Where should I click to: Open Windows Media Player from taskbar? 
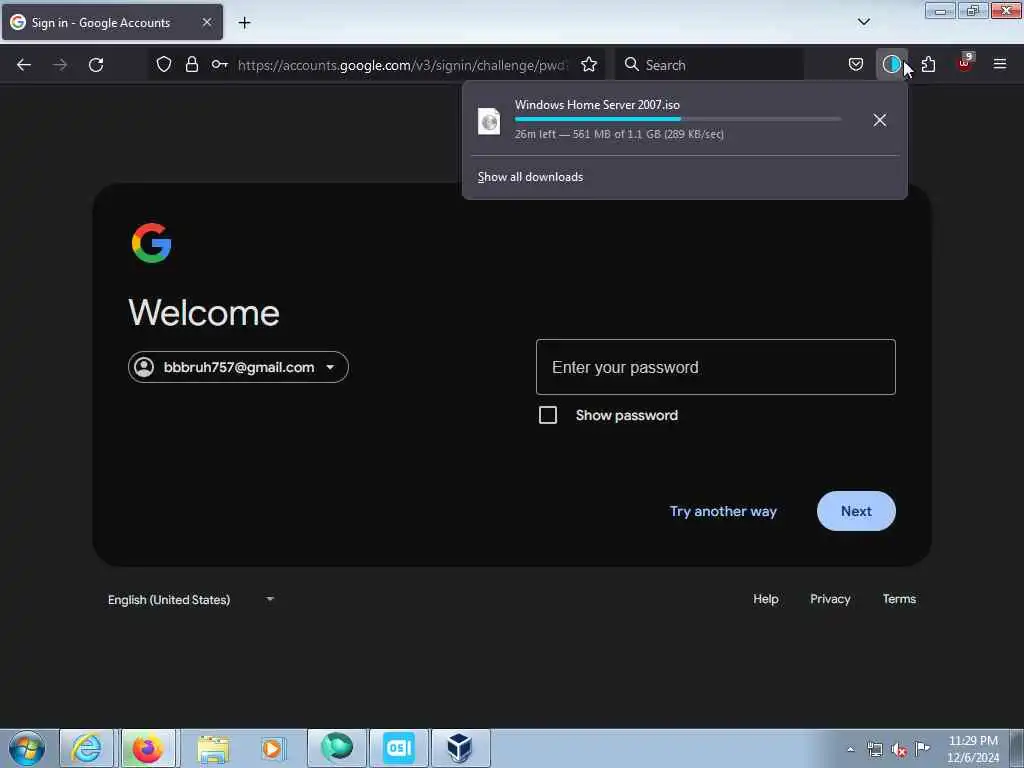click(x=272, y=748)
